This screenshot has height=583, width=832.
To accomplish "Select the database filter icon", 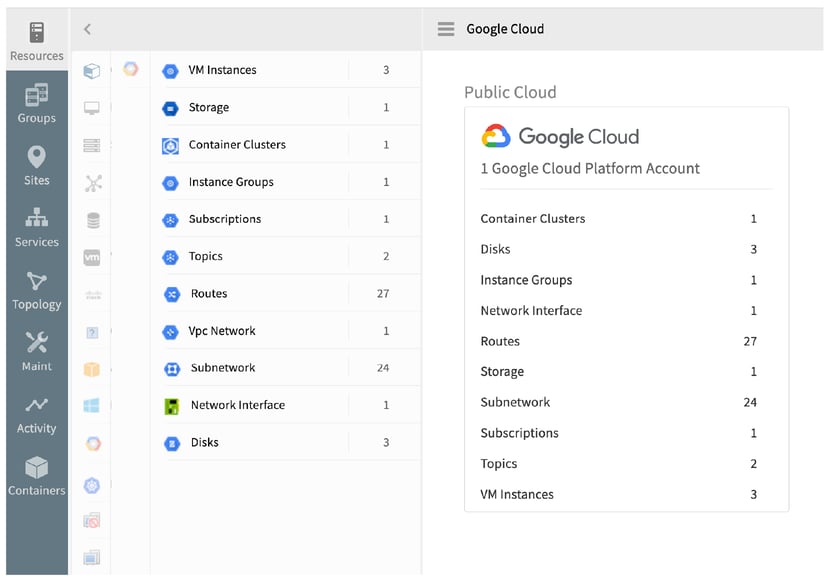I will (91, 220).
